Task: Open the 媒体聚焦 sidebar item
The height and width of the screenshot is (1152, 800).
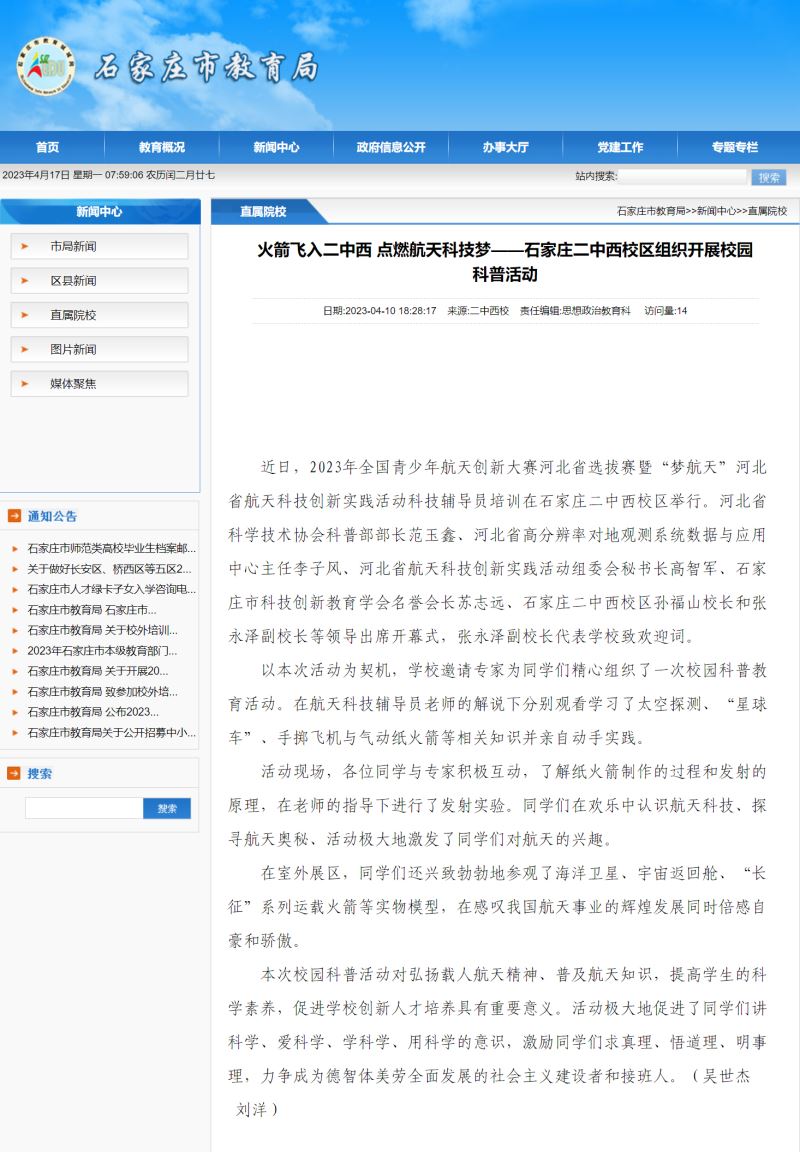Action: [74, 383]
